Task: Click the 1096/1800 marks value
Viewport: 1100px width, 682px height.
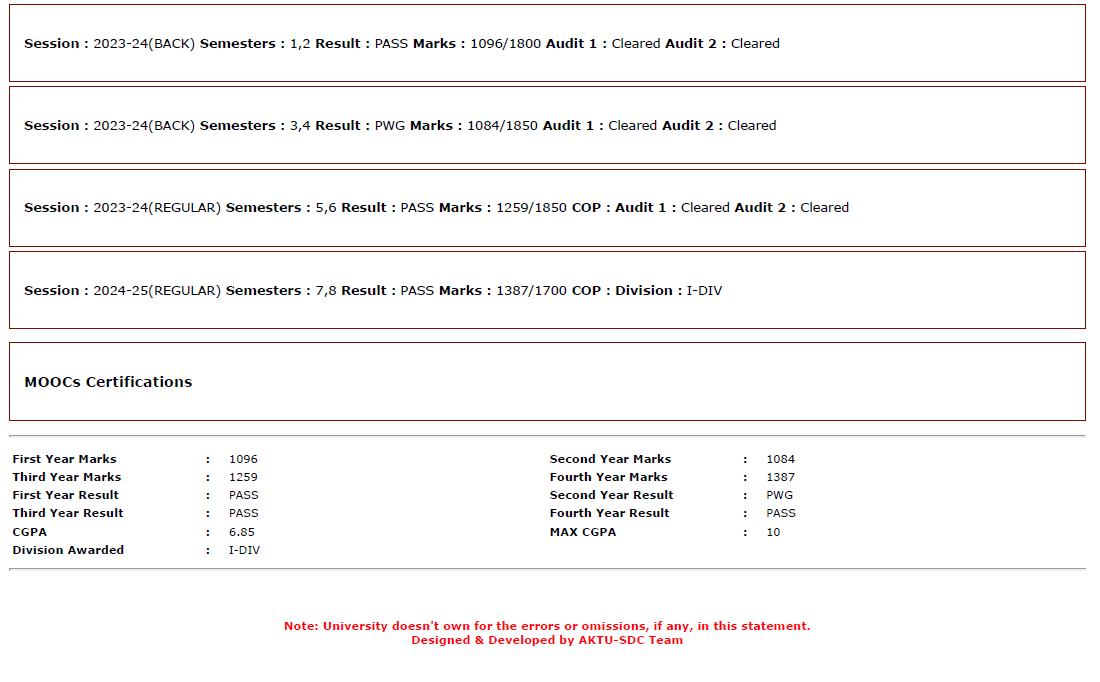Action: (505, 44)
